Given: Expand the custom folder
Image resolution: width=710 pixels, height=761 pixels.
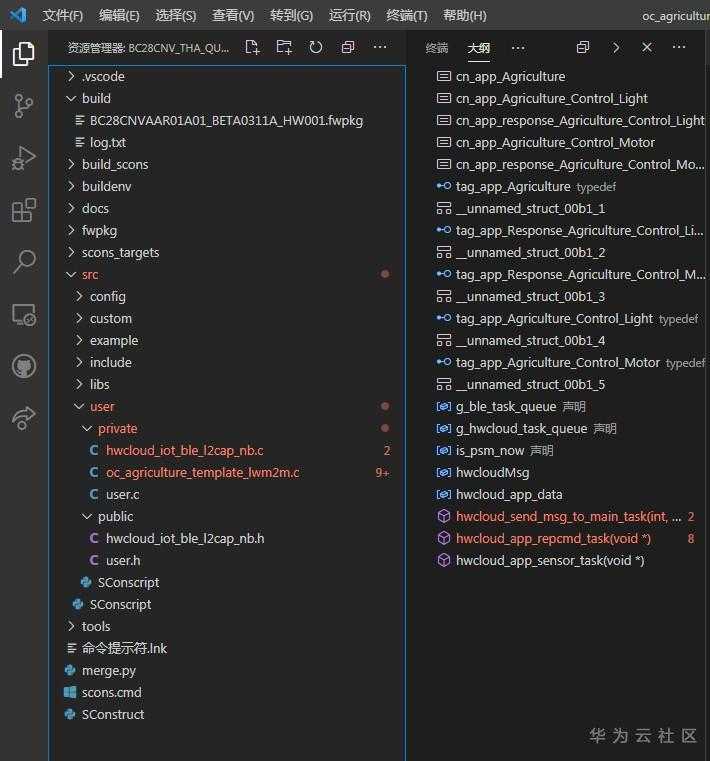Looking at the screenshot, I should 228,318.
